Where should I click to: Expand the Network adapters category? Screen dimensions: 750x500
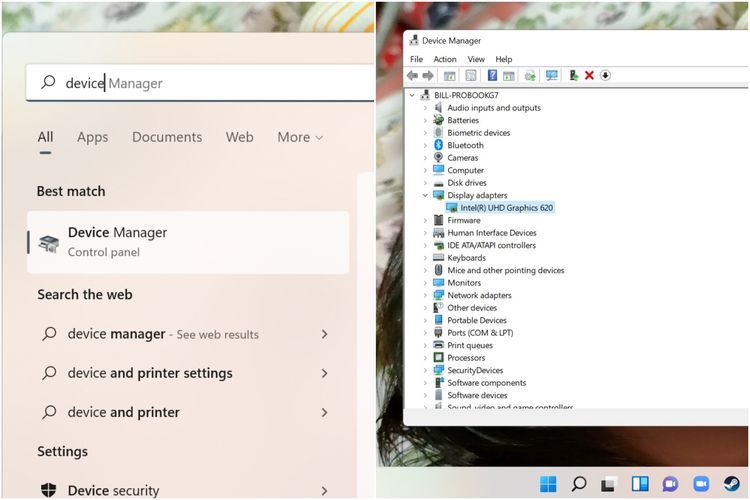pos(425,295)
